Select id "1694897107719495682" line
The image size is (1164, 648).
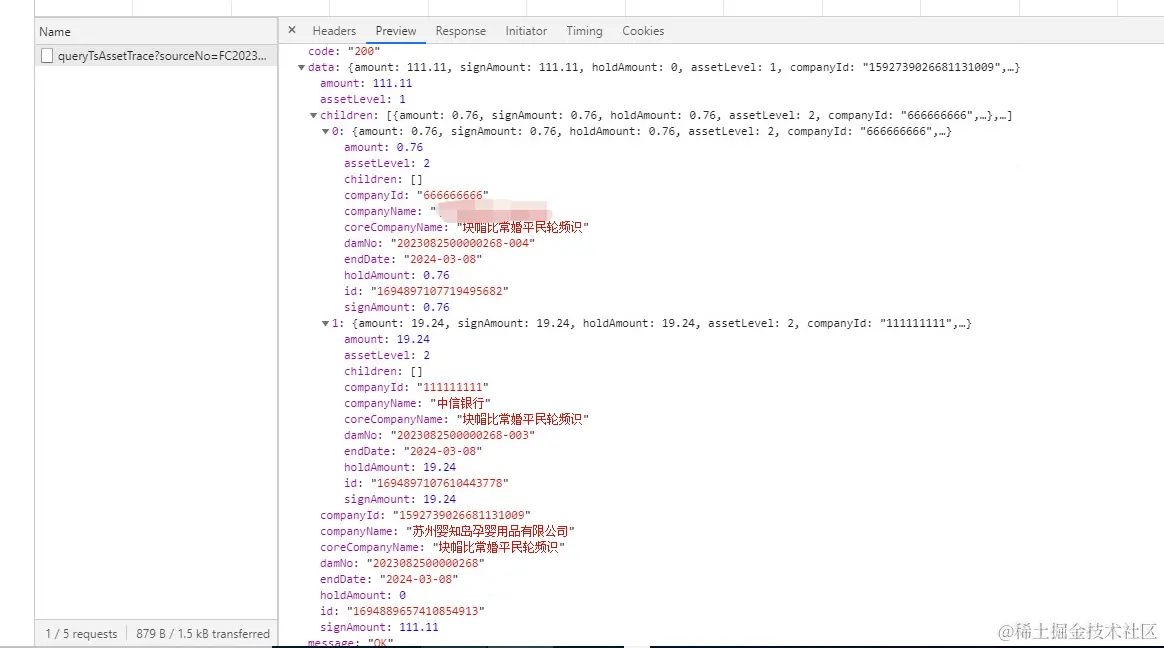(x=426, y=292)
